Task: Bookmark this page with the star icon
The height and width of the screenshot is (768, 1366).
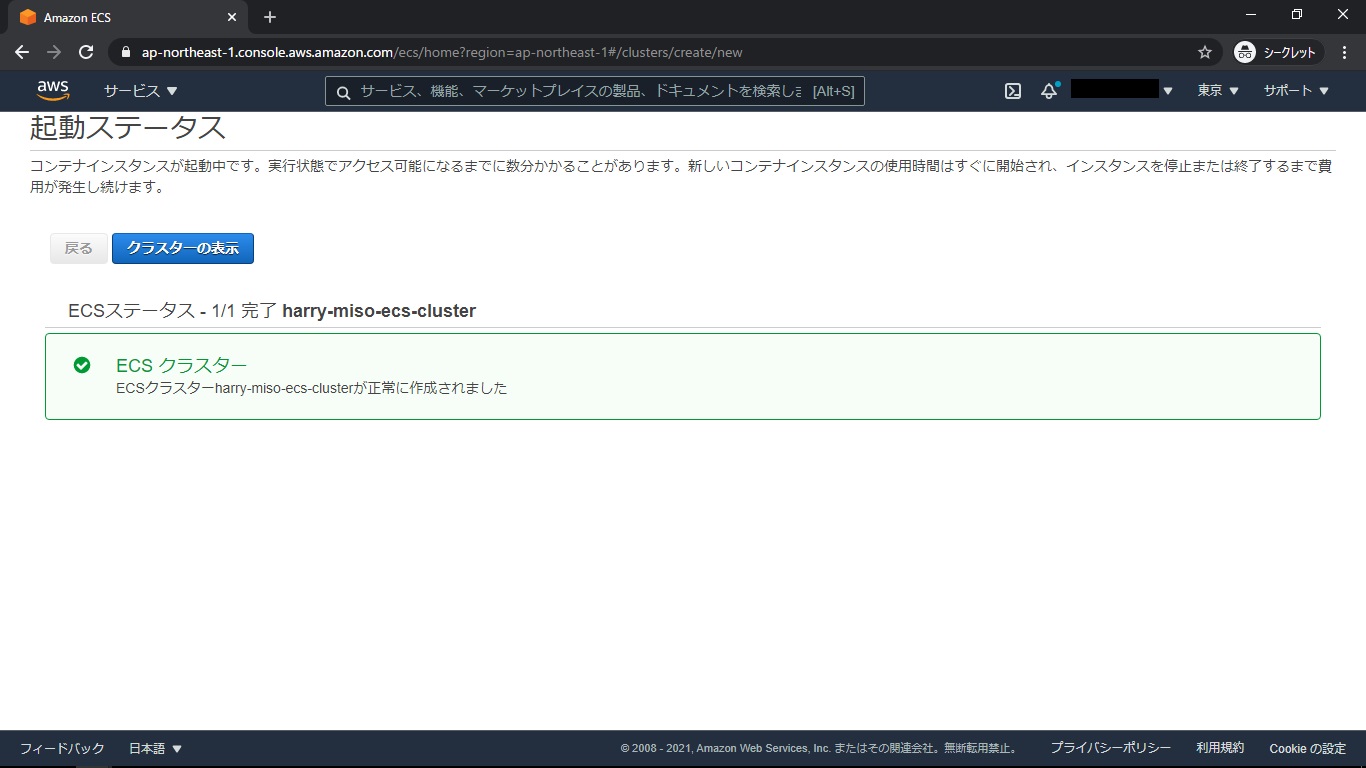Action: tap(1205, 52)
